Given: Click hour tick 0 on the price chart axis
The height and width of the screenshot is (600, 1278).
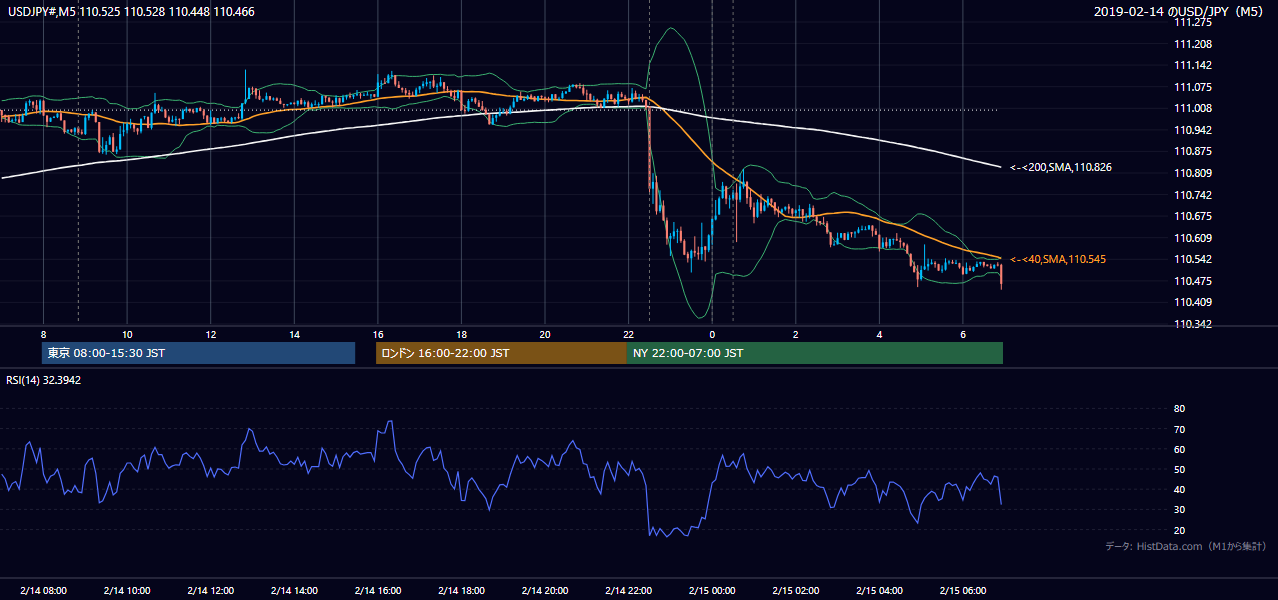Looking at the screenshot, I should pos(712,333).
